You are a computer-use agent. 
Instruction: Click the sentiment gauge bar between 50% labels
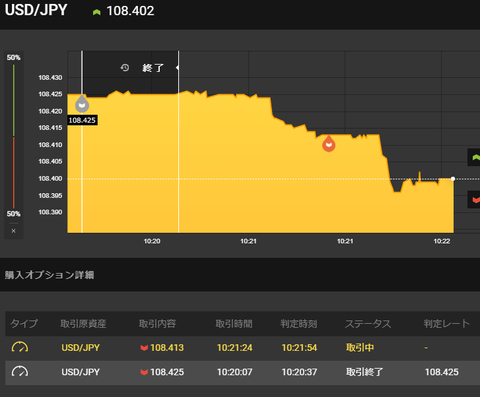14,136
